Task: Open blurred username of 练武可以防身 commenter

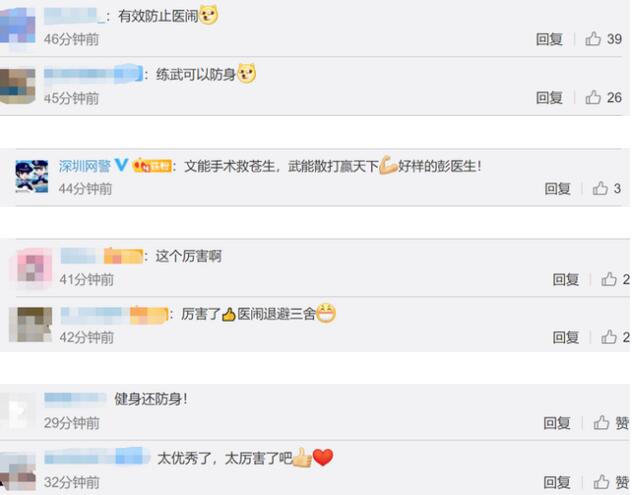Action: click(93, 74)
